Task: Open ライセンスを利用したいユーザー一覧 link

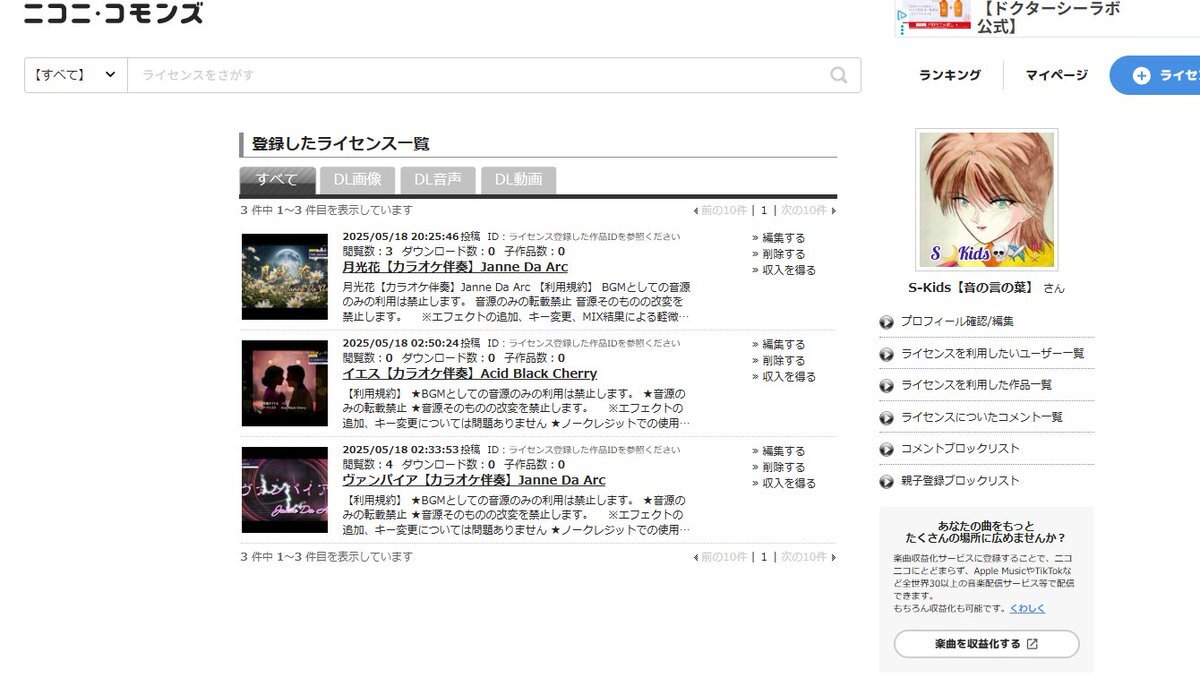Action: coord(993,354)
